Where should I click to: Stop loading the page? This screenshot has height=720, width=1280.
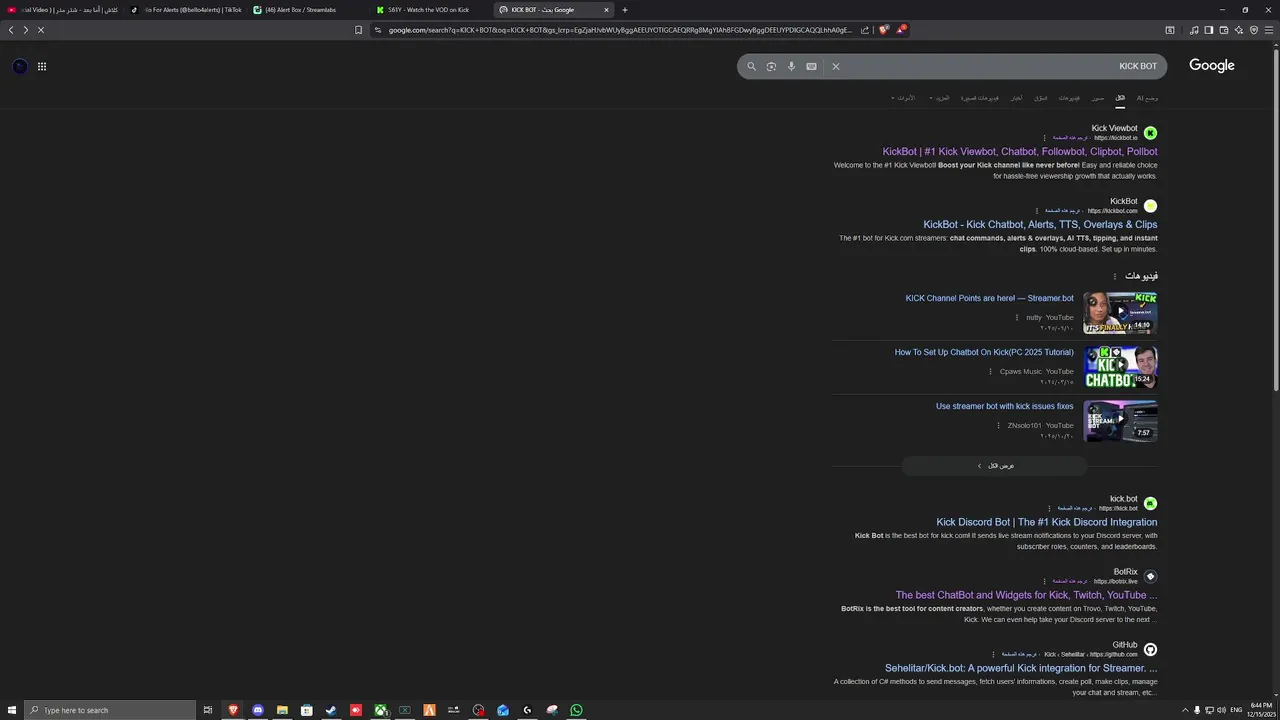(x=41, y=30)
